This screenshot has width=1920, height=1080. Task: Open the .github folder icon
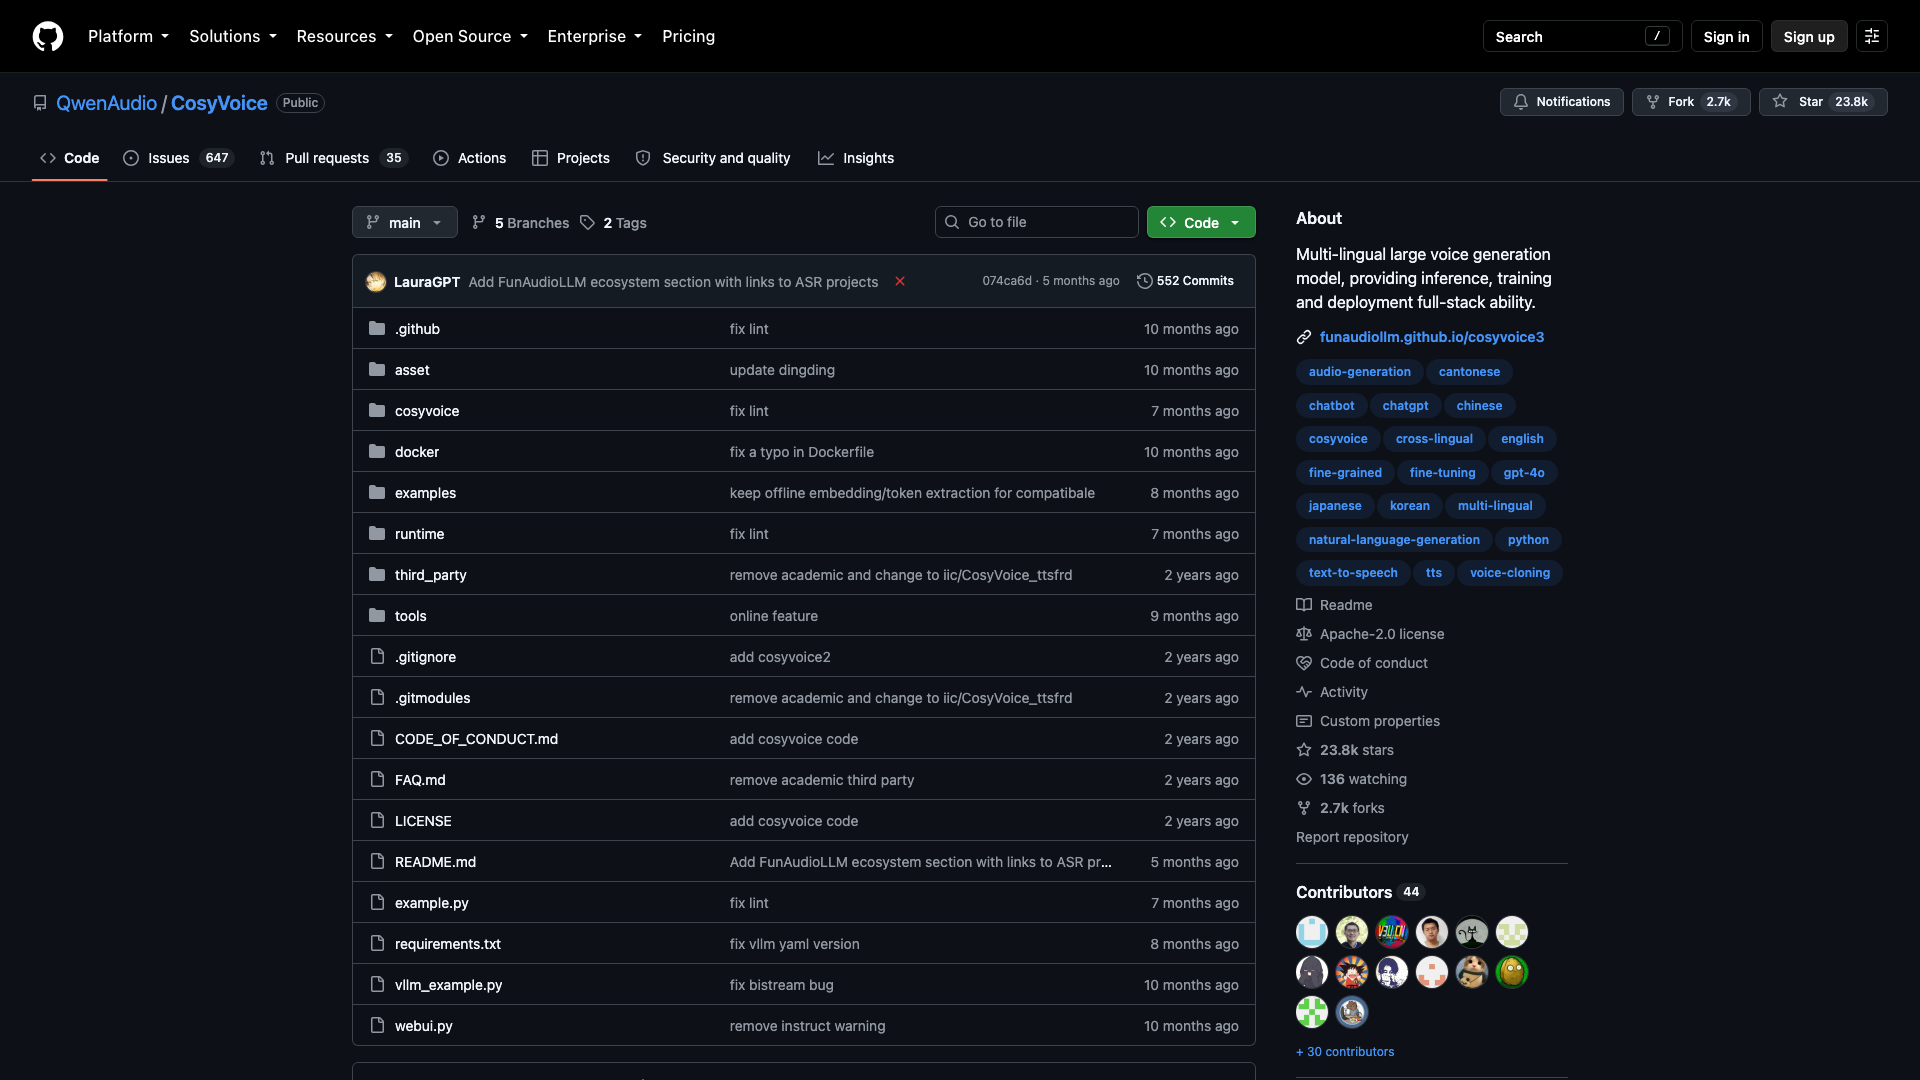[x=377, y=328]
